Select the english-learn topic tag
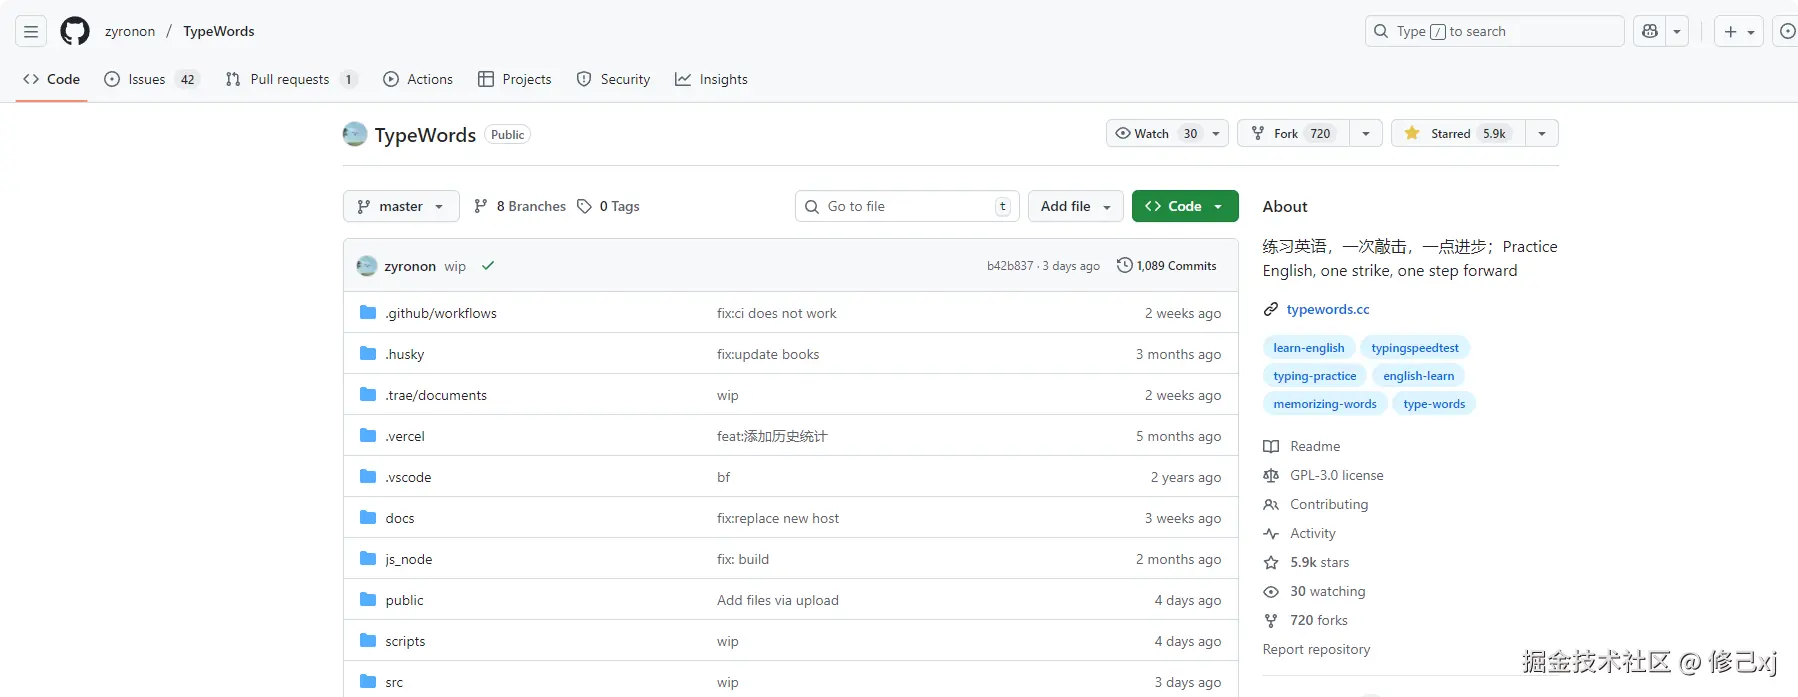The height and width of the screenshot is (697, 1798). (1419, 376)
